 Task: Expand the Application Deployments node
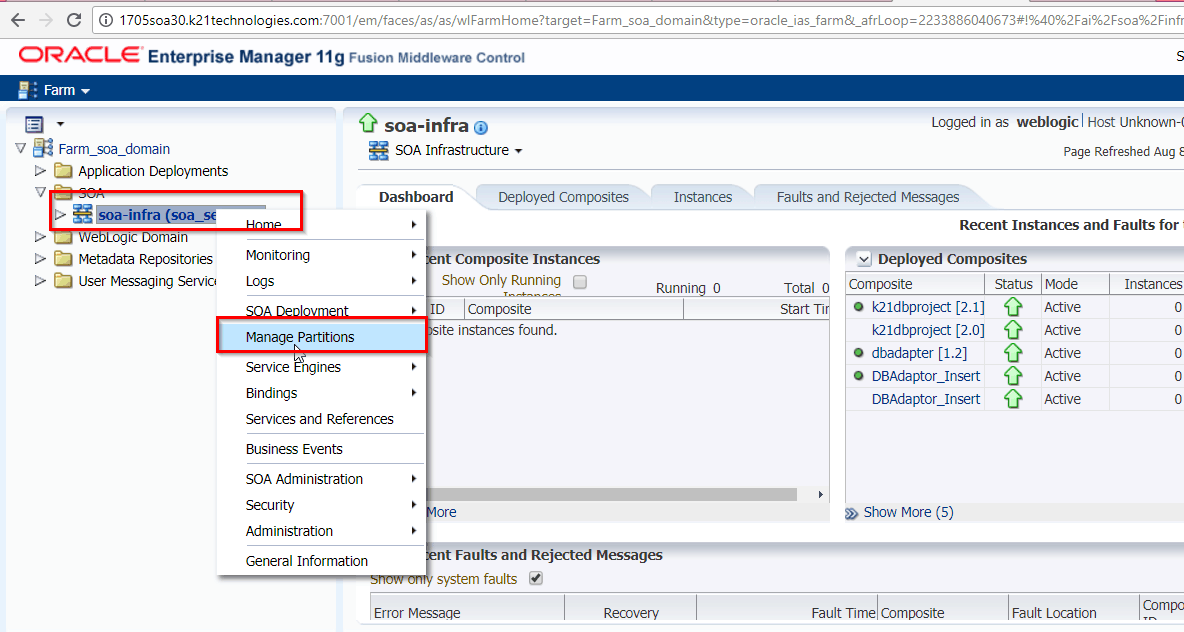pos(41,171)
